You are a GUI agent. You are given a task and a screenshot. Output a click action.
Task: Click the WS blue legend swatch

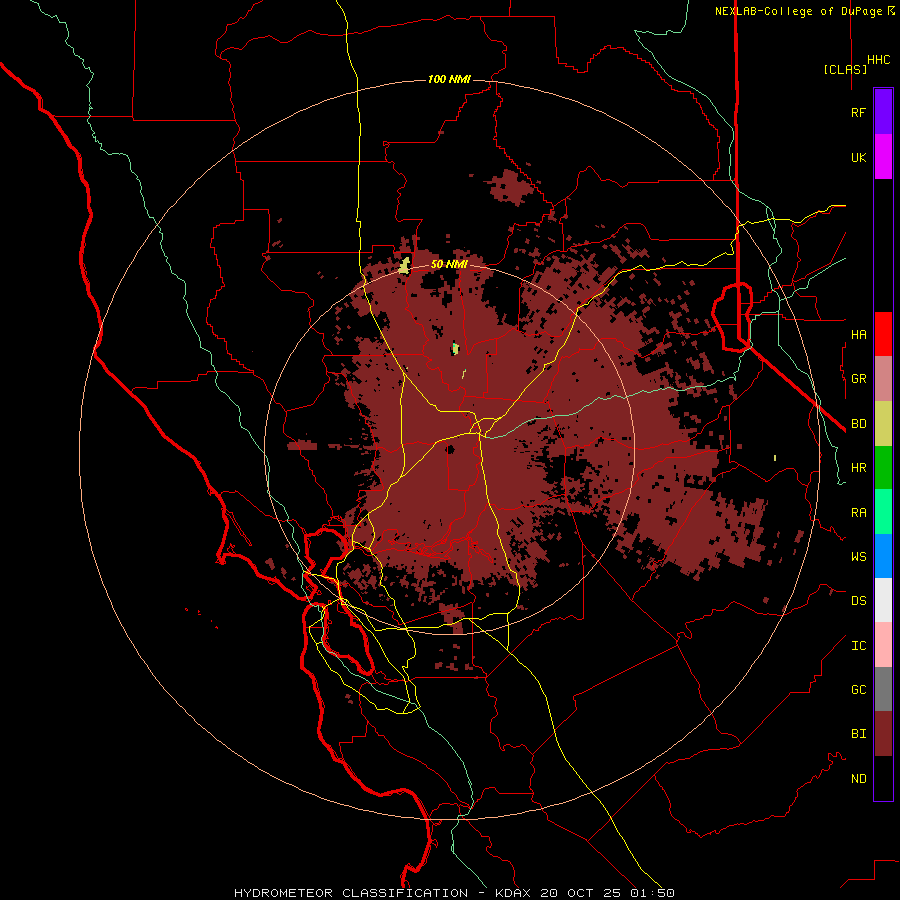point(883,556)
